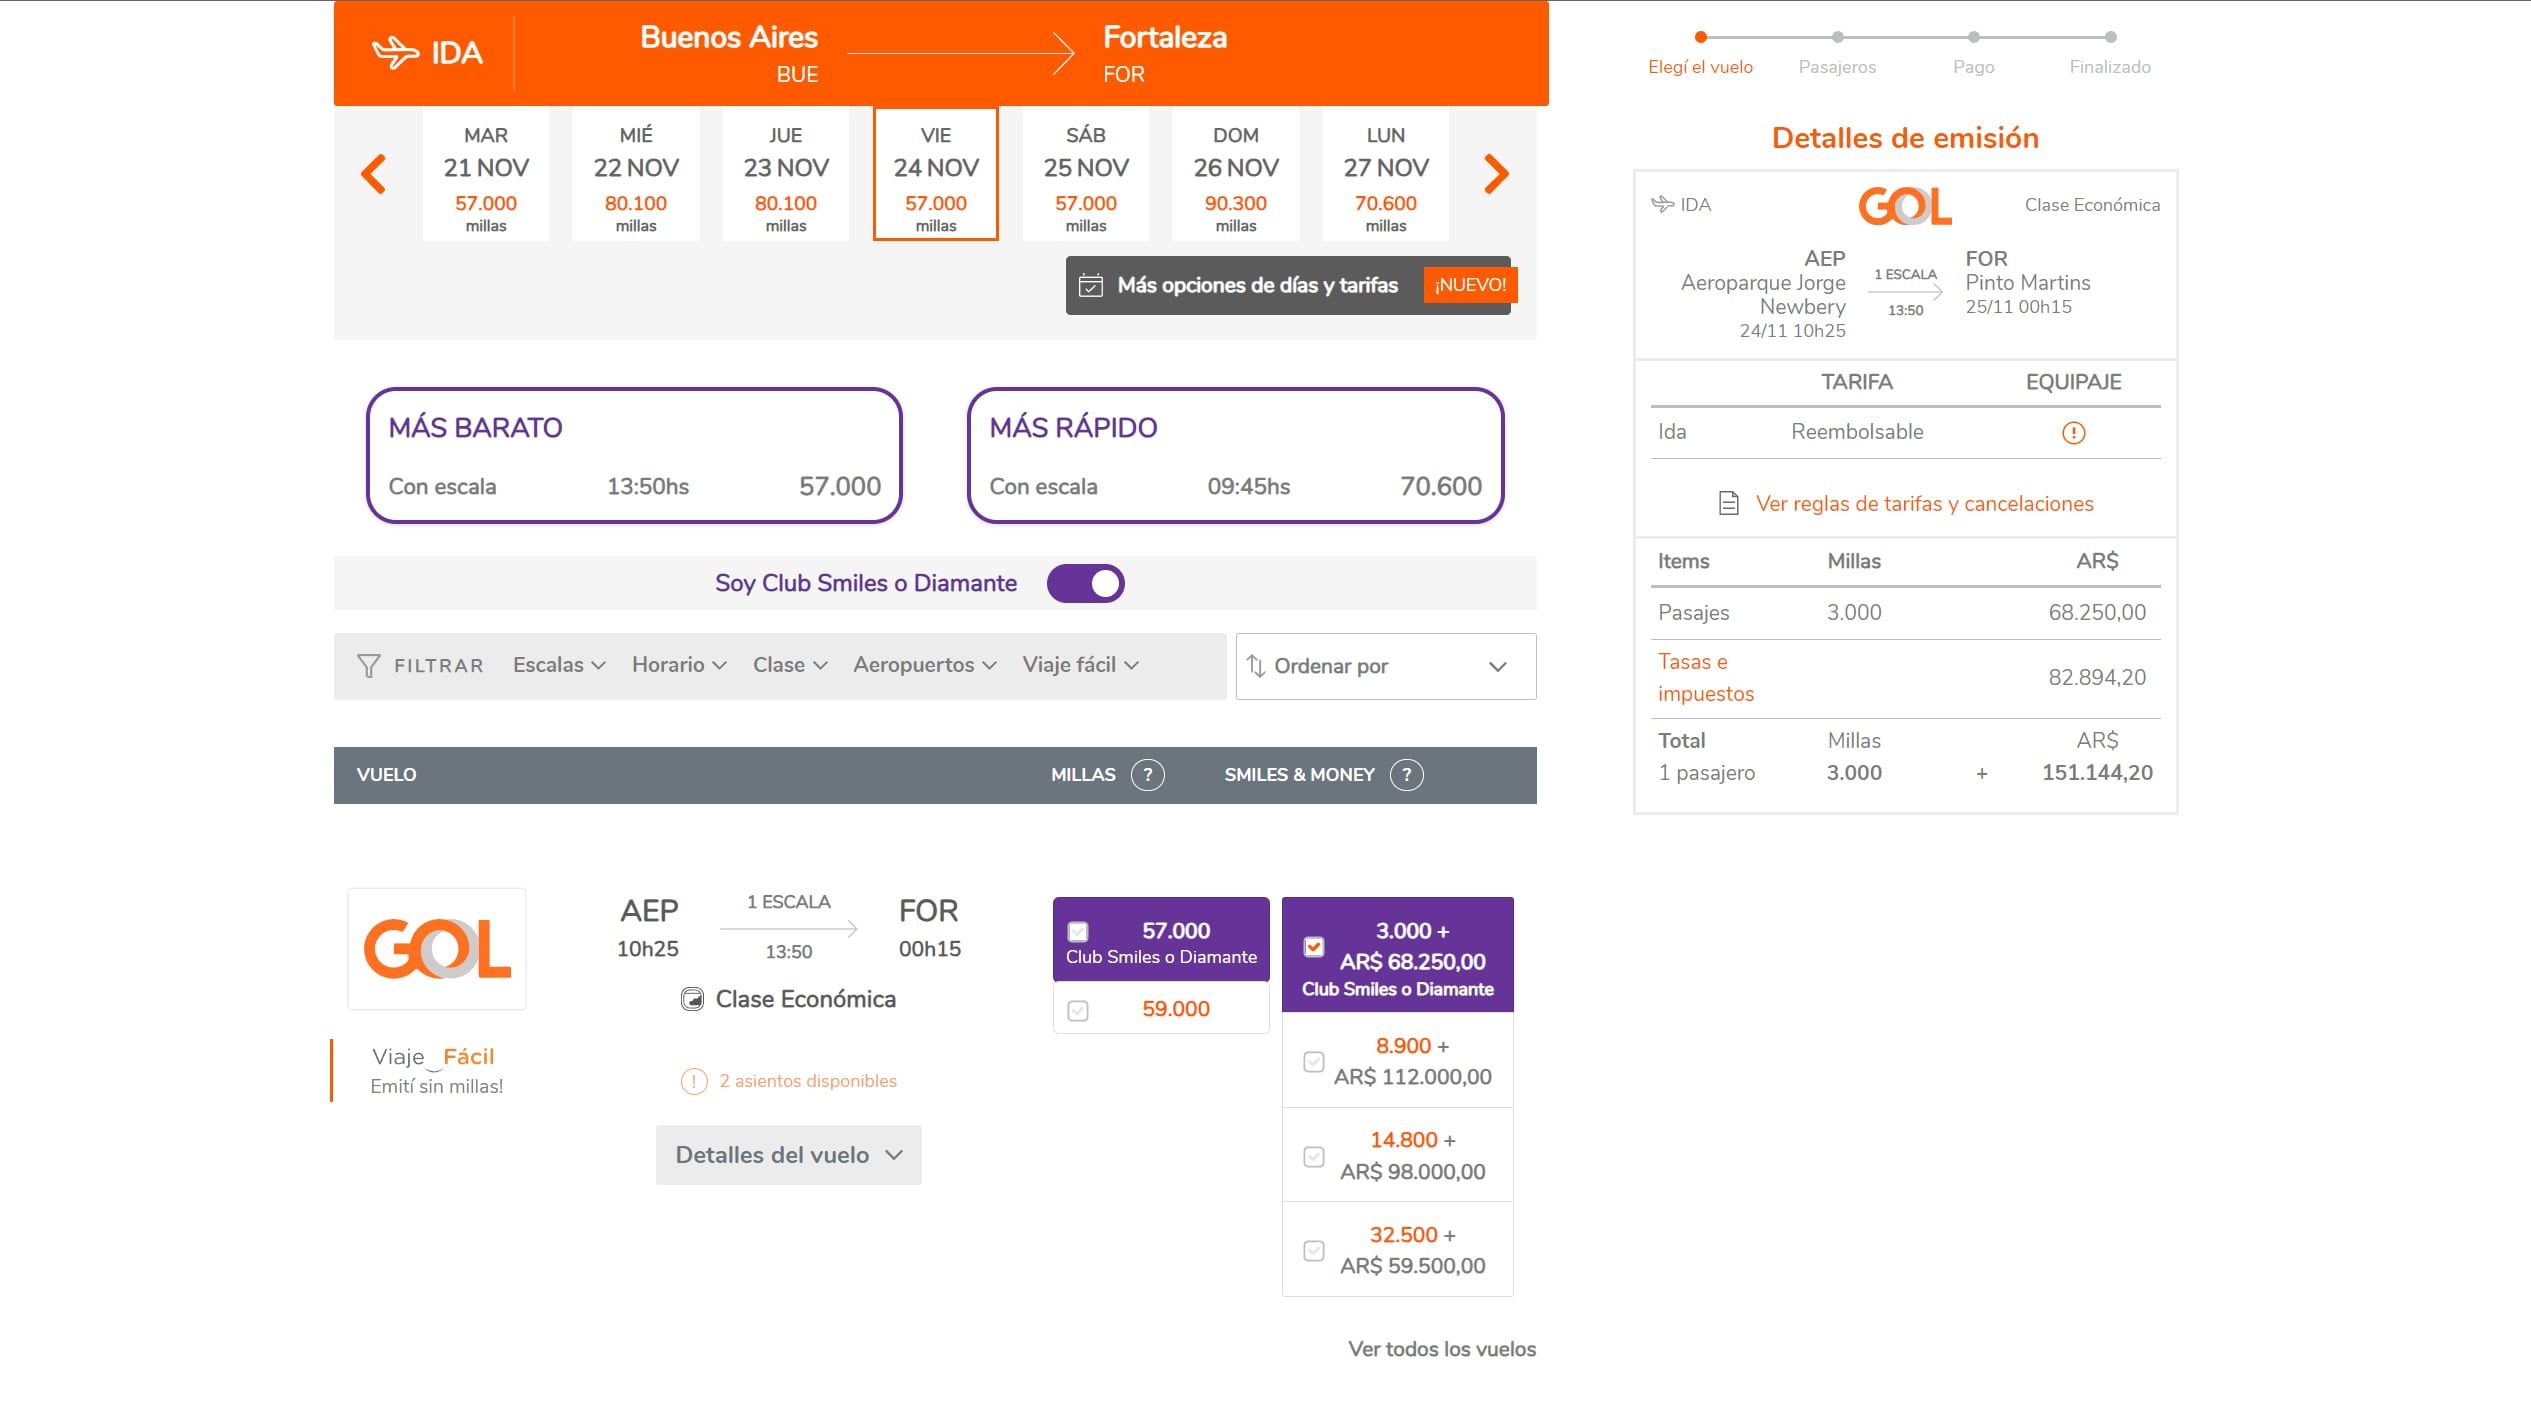Click the GOL airline logo in flight result
This screenshot has width=2531, height=1408.
click(x=437, y=949)
